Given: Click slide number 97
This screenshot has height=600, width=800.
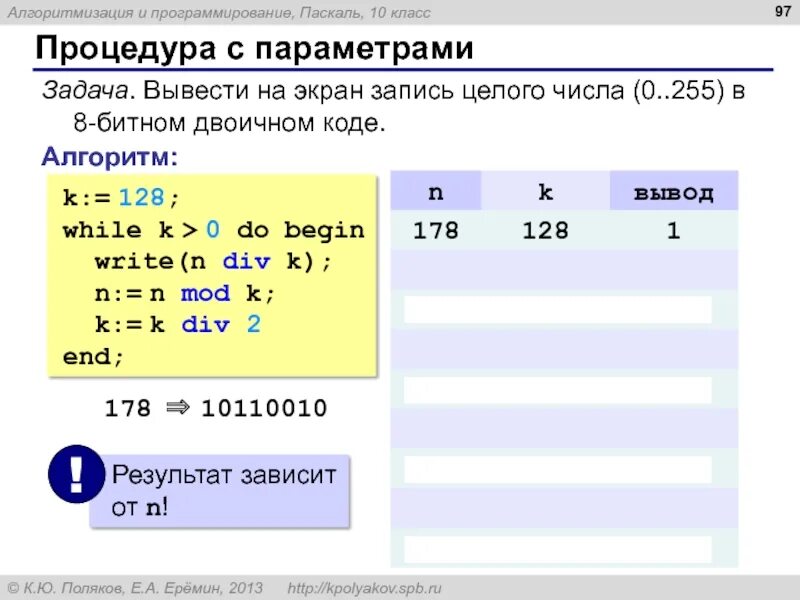Looking at the screenshot, I should (x=783, y=11).
